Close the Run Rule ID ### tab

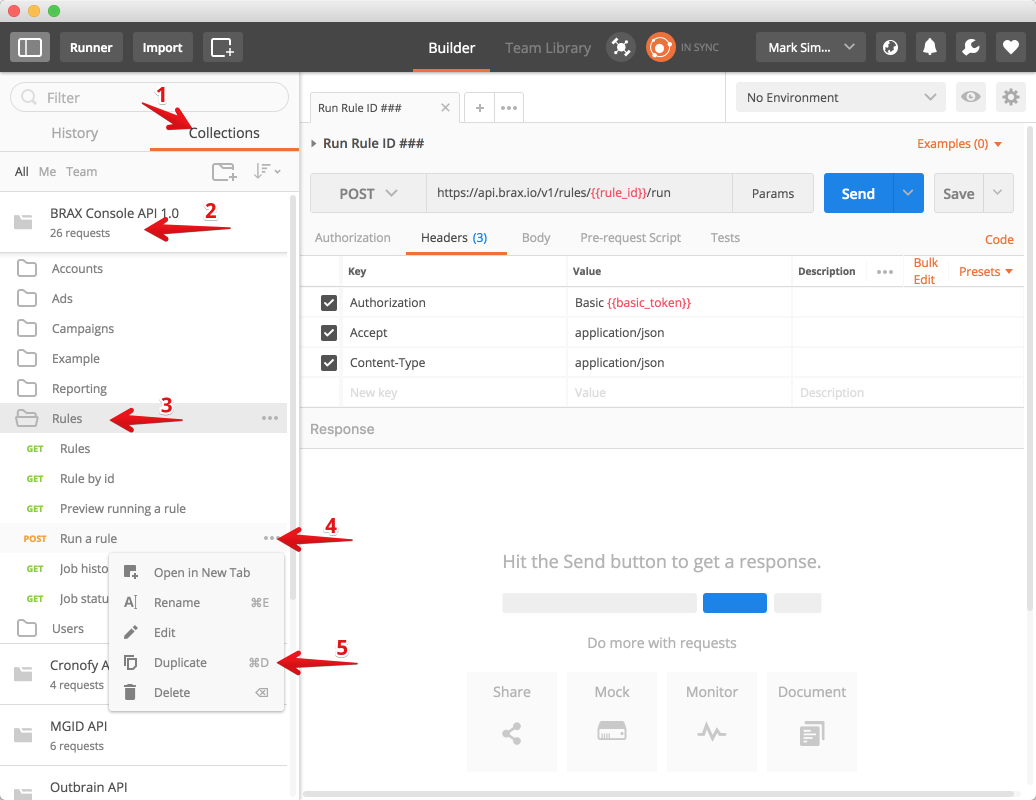[x=445, y=108]
